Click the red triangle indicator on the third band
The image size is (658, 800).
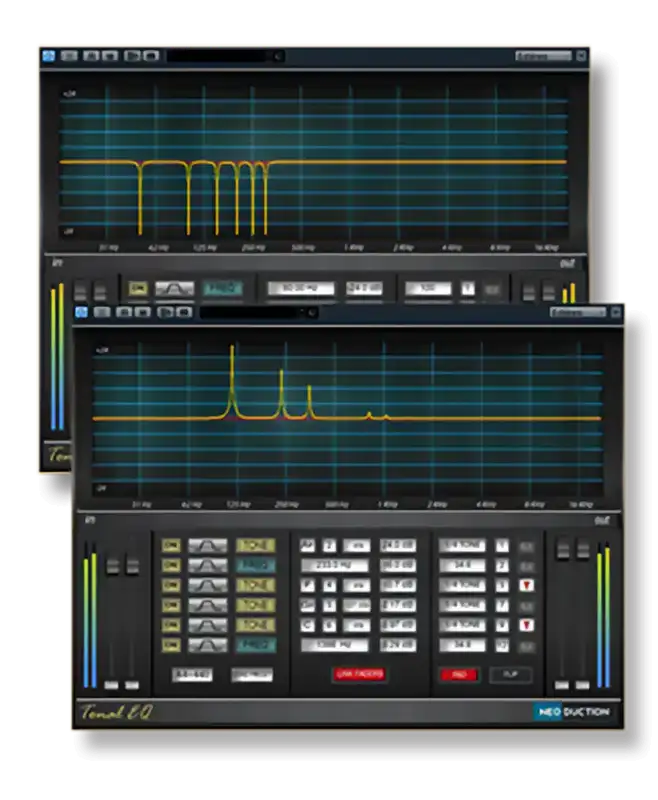tap(526, 586)
